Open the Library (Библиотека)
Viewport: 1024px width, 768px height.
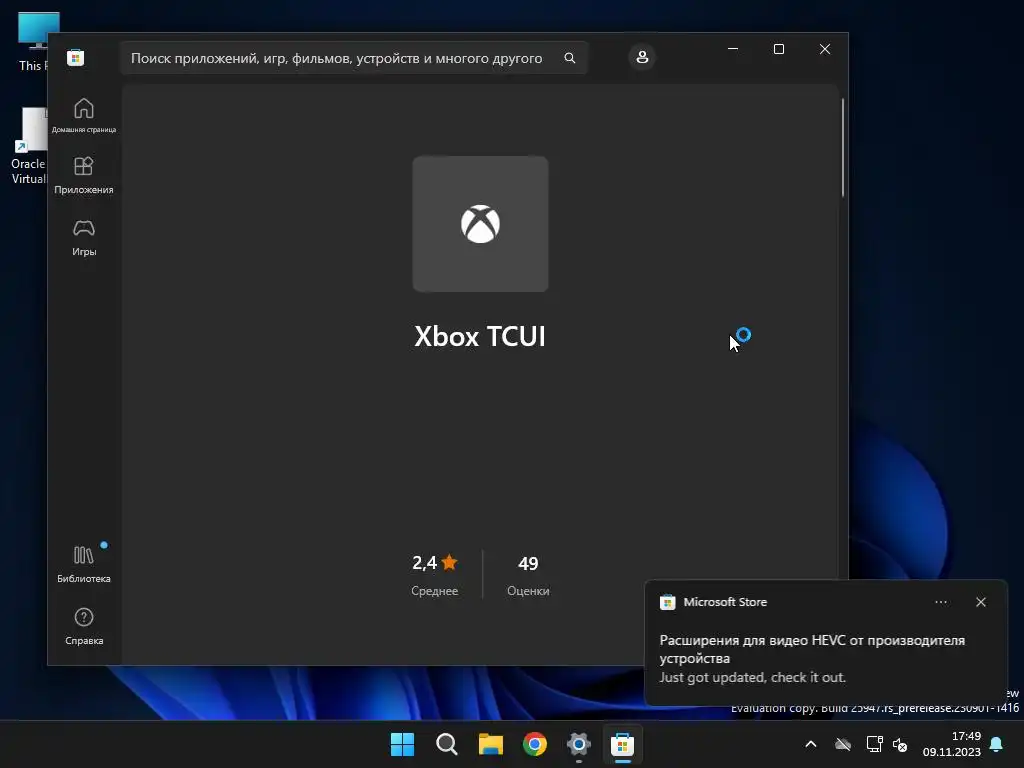point(84,564)
